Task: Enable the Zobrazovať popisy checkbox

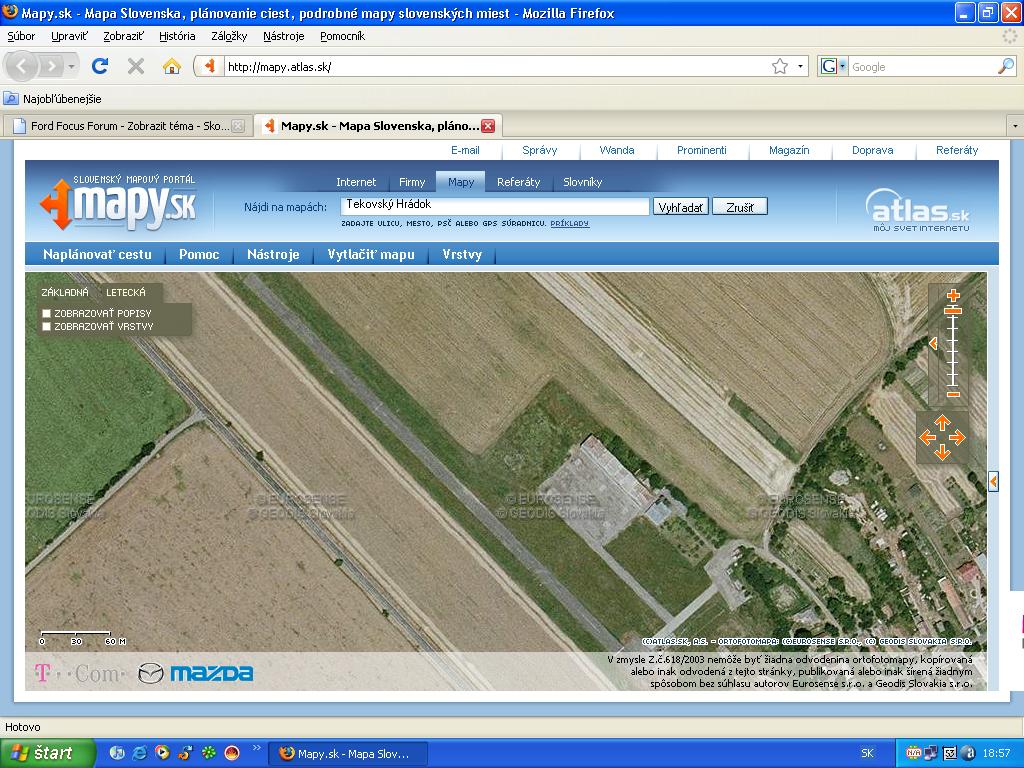Action: tap(46, 313)
